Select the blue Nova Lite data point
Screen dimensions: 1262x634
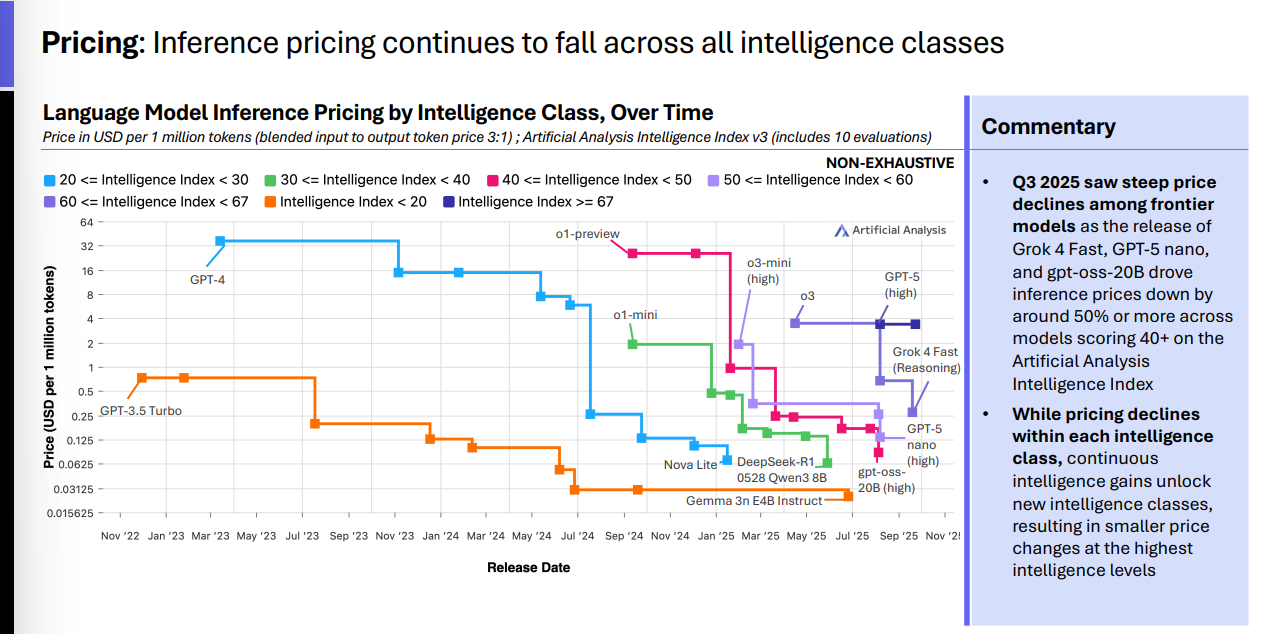pyautogui.click(x=727, y=459)
